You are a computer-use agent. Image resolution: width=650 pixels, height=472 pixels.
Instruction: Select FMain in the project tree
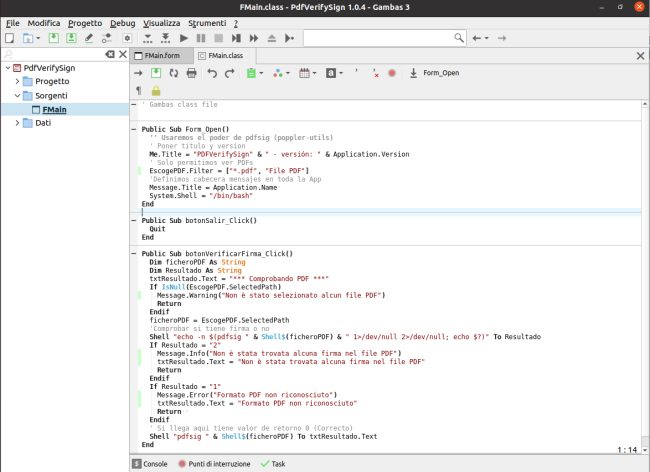tap(54, 109)
